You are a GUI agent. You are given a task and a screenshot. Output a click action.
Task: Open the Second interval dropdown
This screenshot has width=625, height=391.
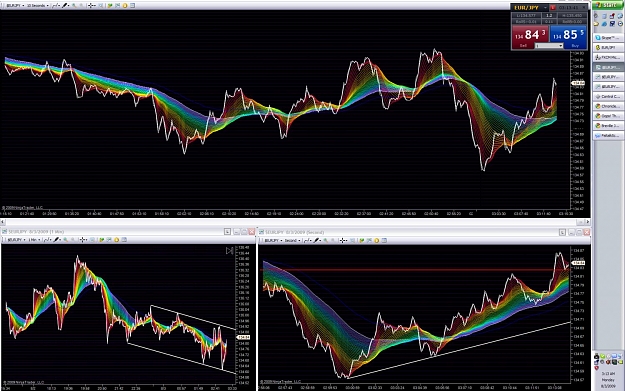(x=292, y=240)
